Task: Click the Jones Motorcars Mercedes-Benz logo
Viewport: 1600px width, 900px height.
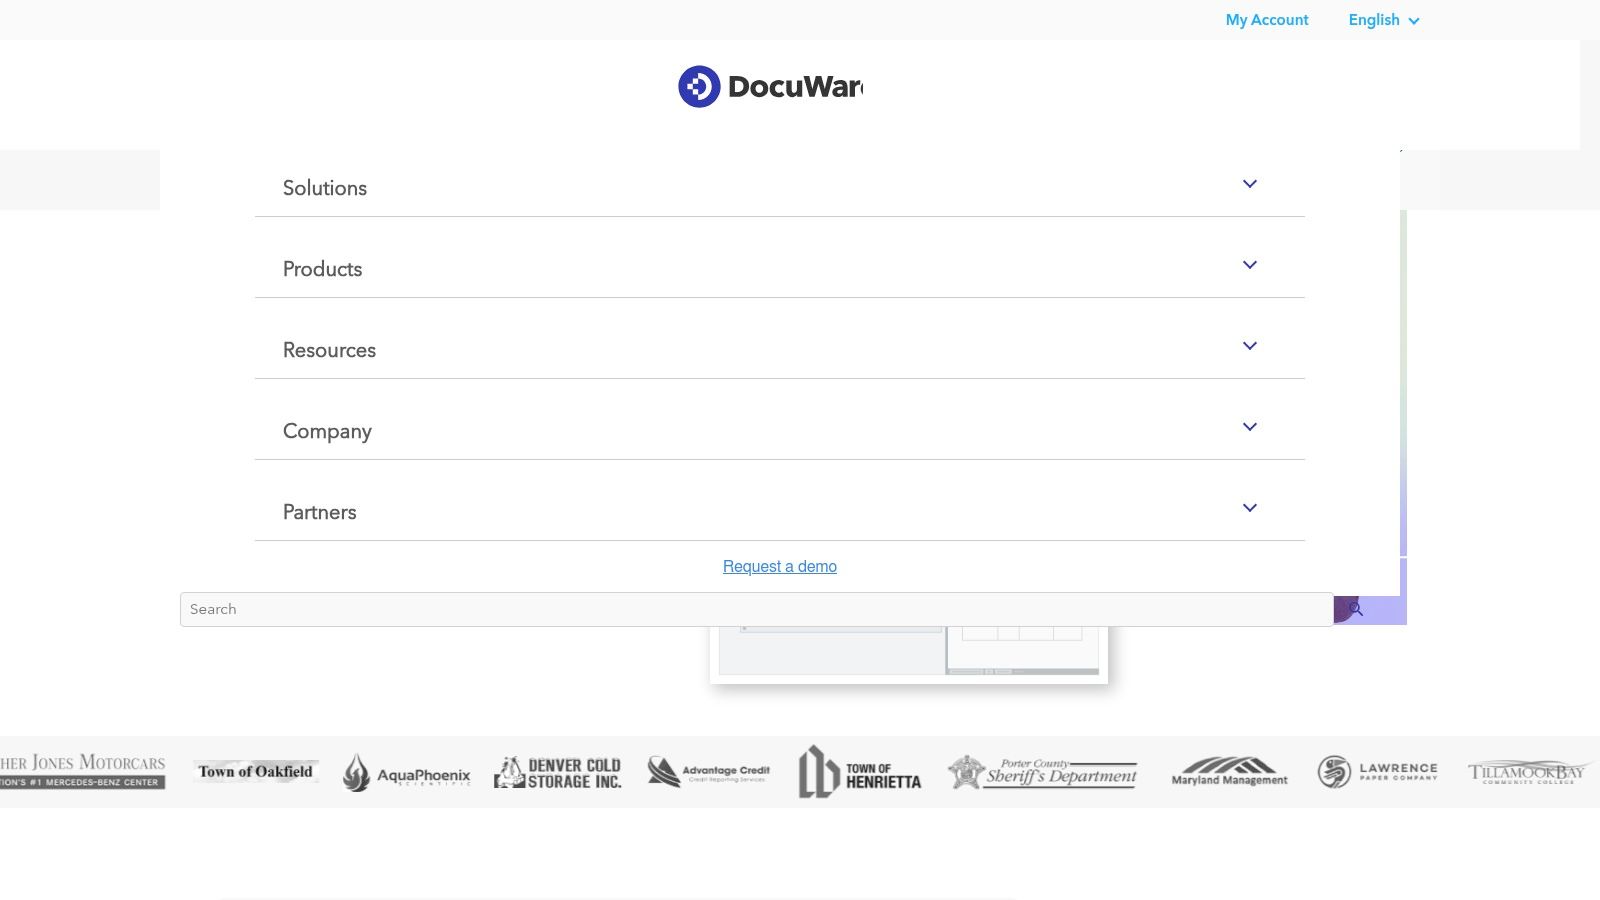Action: tap(82, 771)
